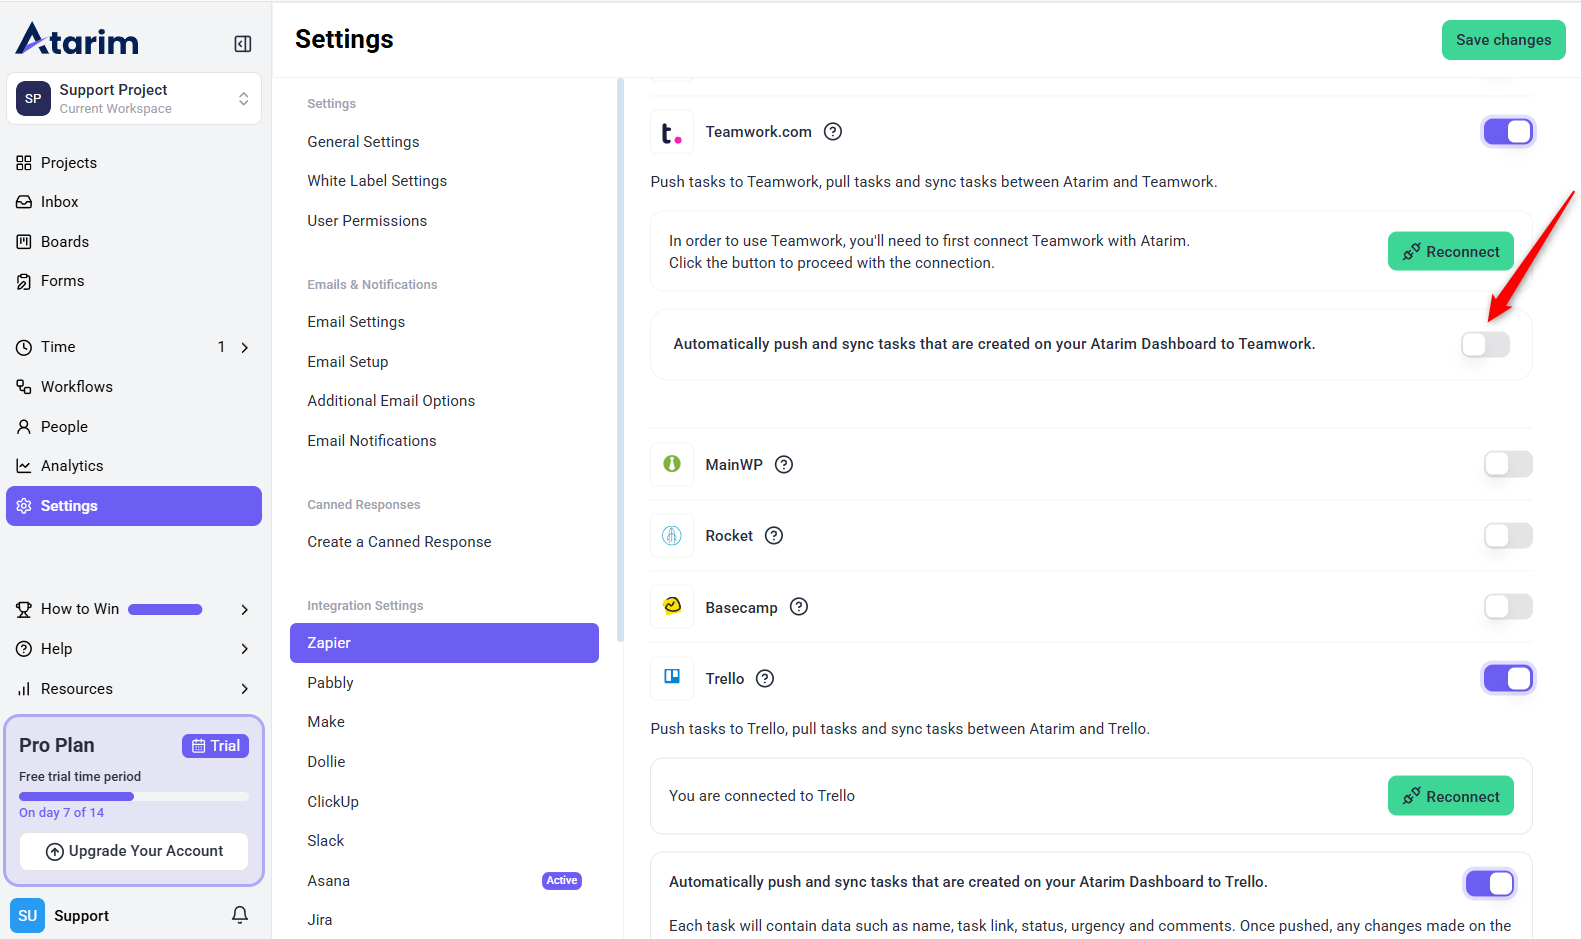The image size is (1581, 939).
Task: Enable auto push and sync to Teamwork
Action: point(1485,345)
